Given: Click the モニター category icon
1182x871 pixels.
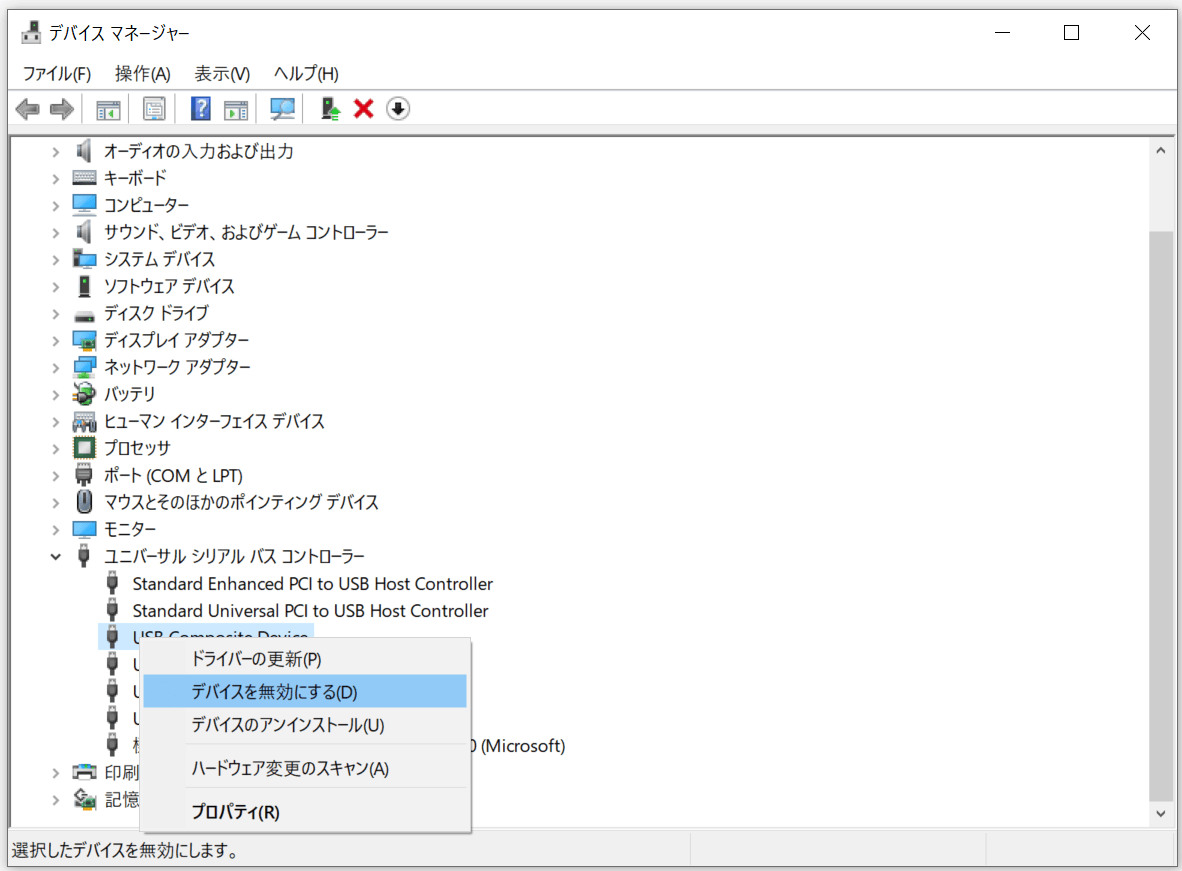Looking at the screenshot, I should 84,529.
